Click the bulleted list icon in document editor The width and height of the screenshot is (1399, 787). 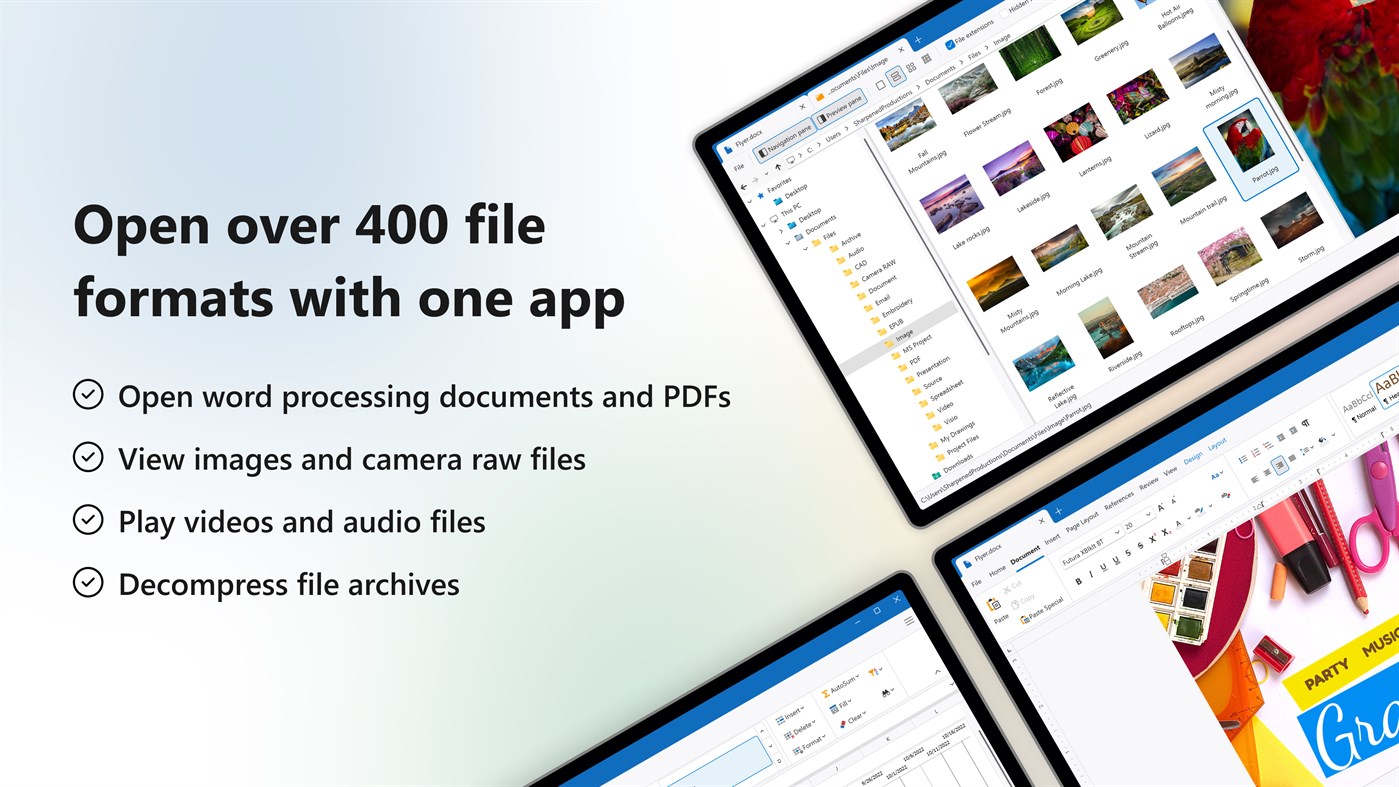[x=1243, y=459]
